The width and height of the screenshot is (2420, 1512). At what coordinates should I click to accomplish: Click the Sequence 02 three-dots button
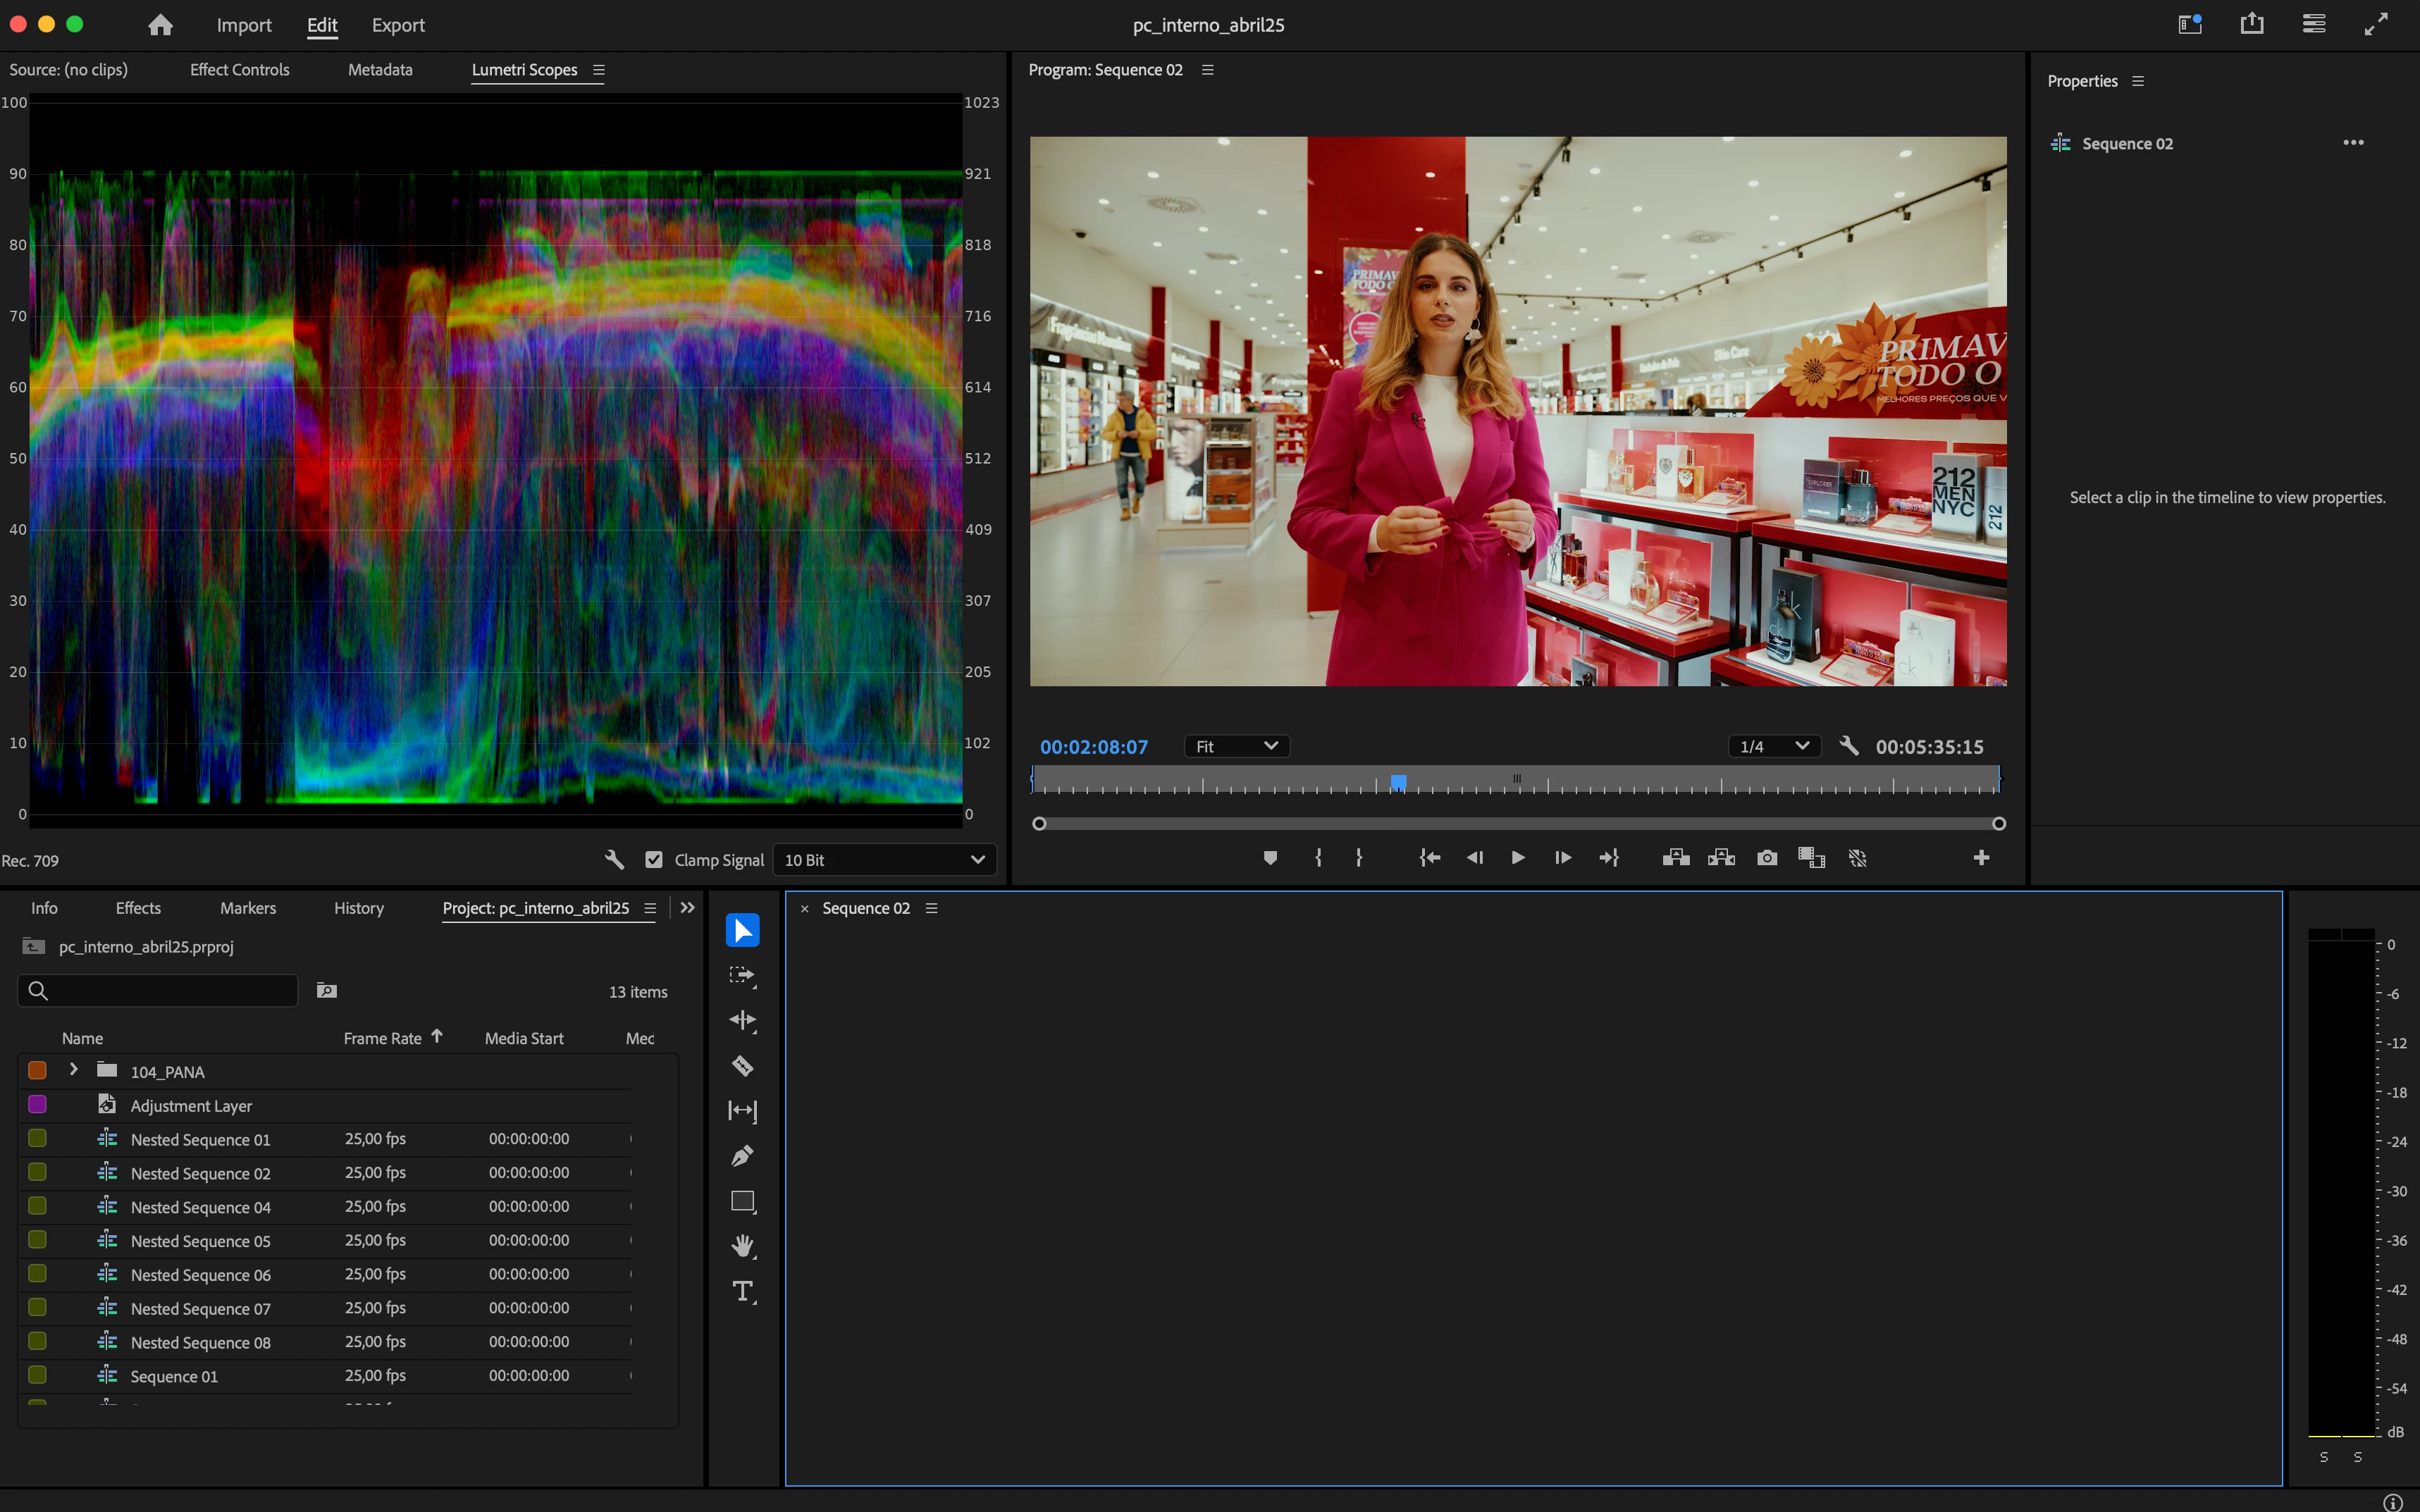click(x=2353, y=143)
